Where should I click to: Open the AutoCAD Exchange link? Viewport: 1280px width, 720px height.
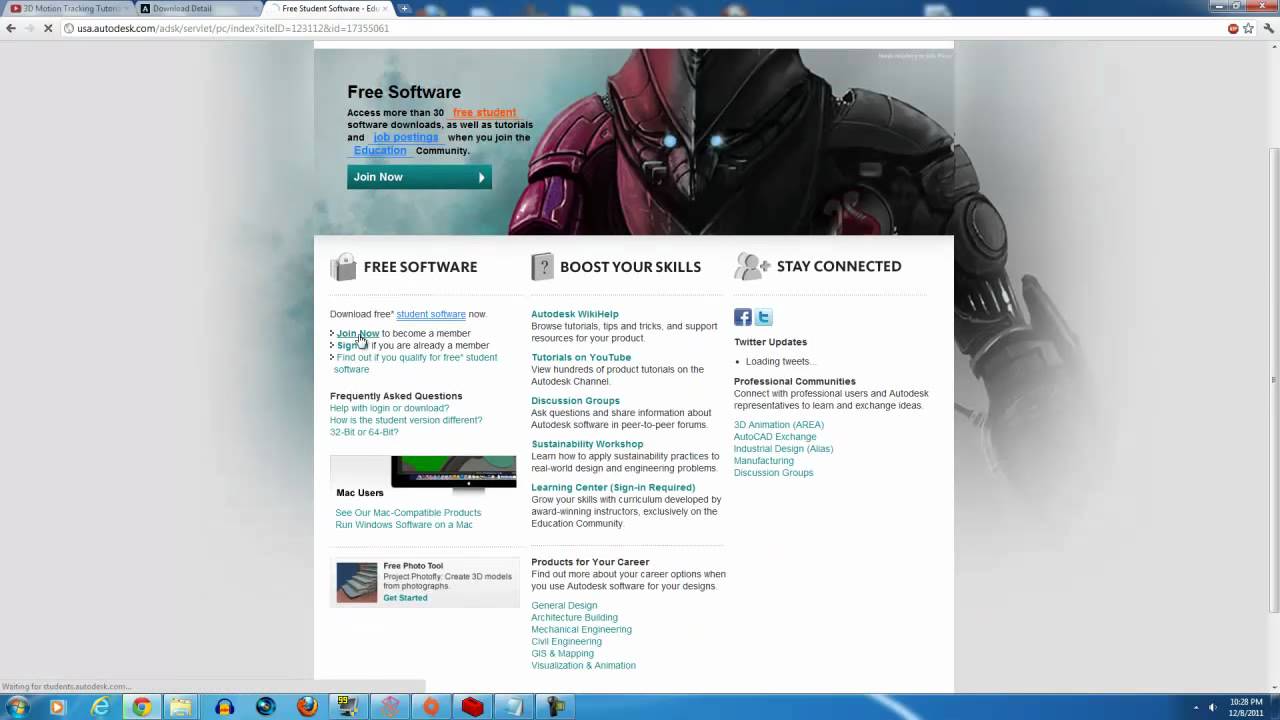pos(775,437)
